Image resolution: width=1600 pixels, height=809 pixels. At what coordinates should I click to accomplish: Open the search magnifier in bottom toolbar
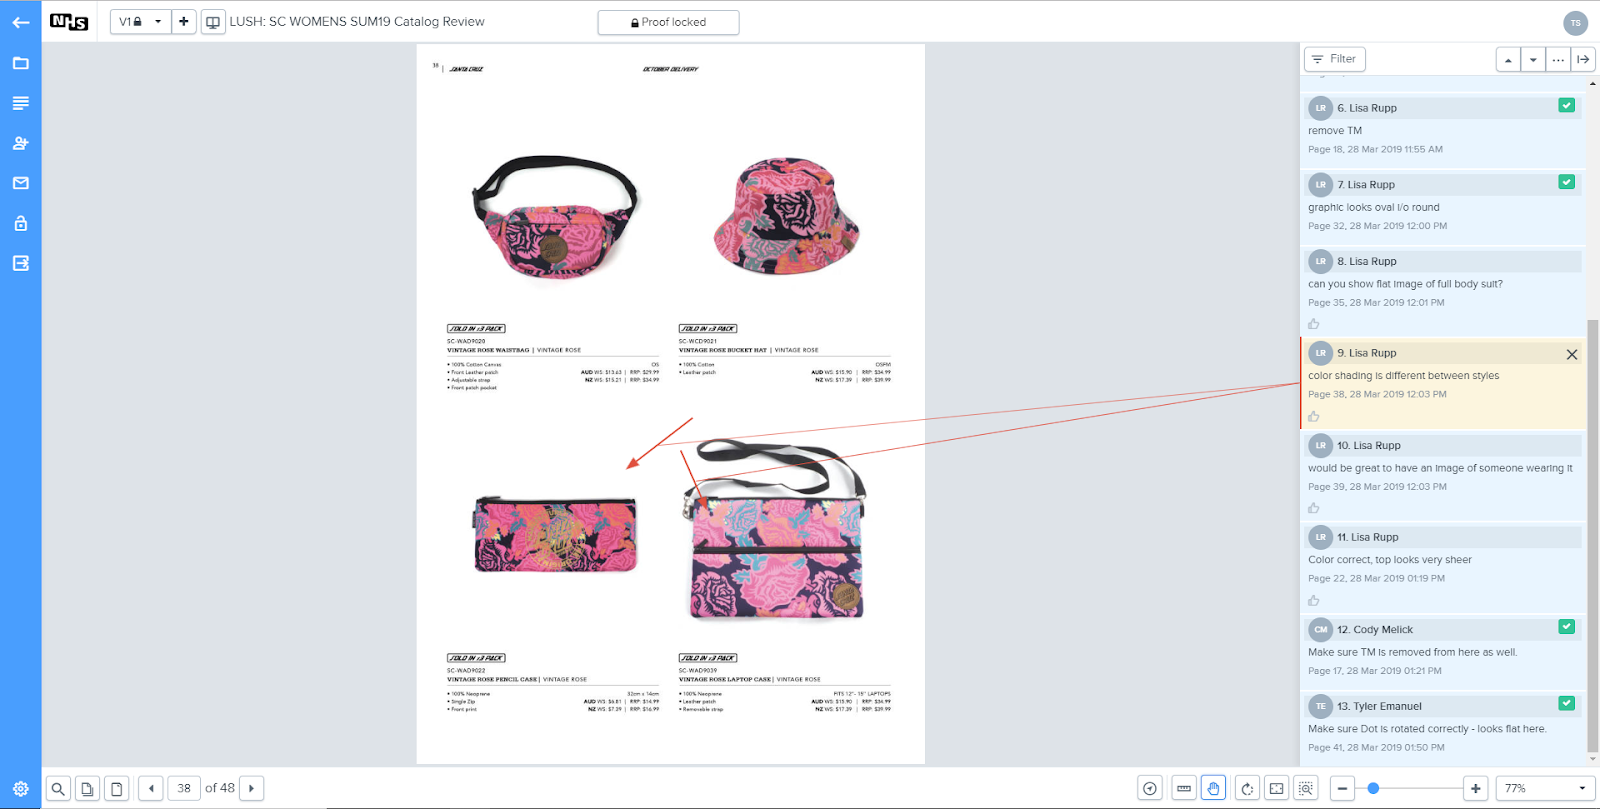click(x=58, y=789)
